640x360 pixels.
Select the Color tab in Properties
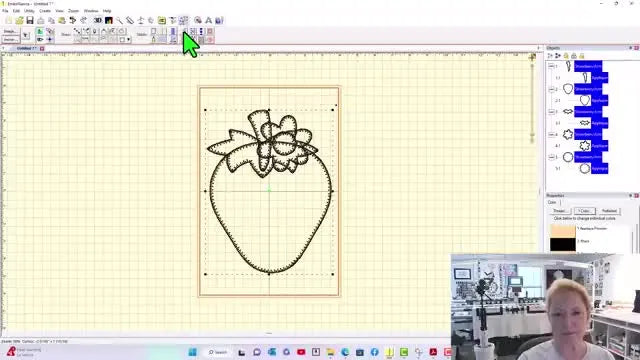552,202
